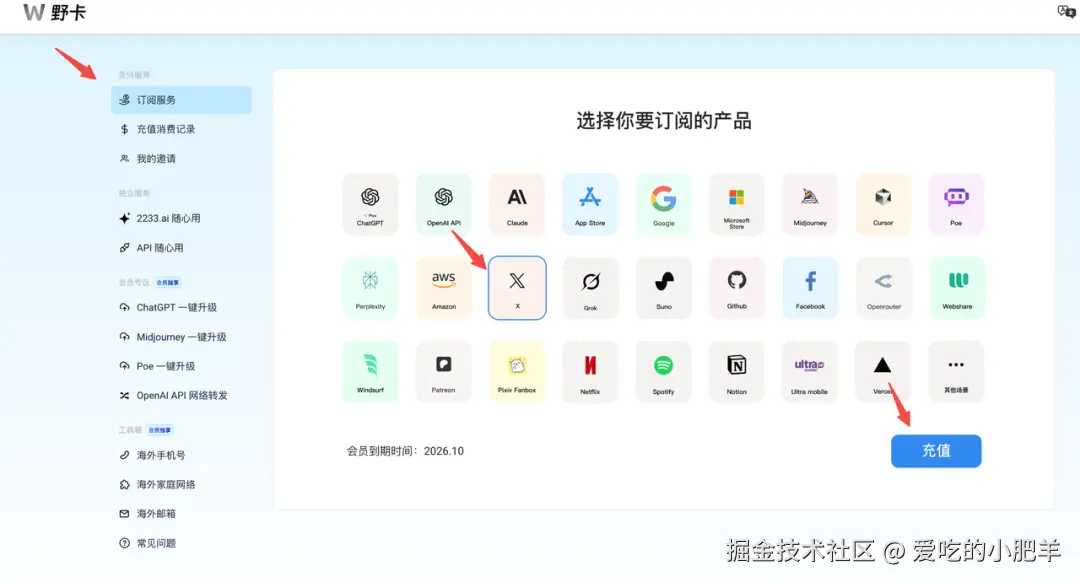Pick the Suno product tile
Image resolution: width=1080 pixels, height=583 pixels.
point(663,288)
